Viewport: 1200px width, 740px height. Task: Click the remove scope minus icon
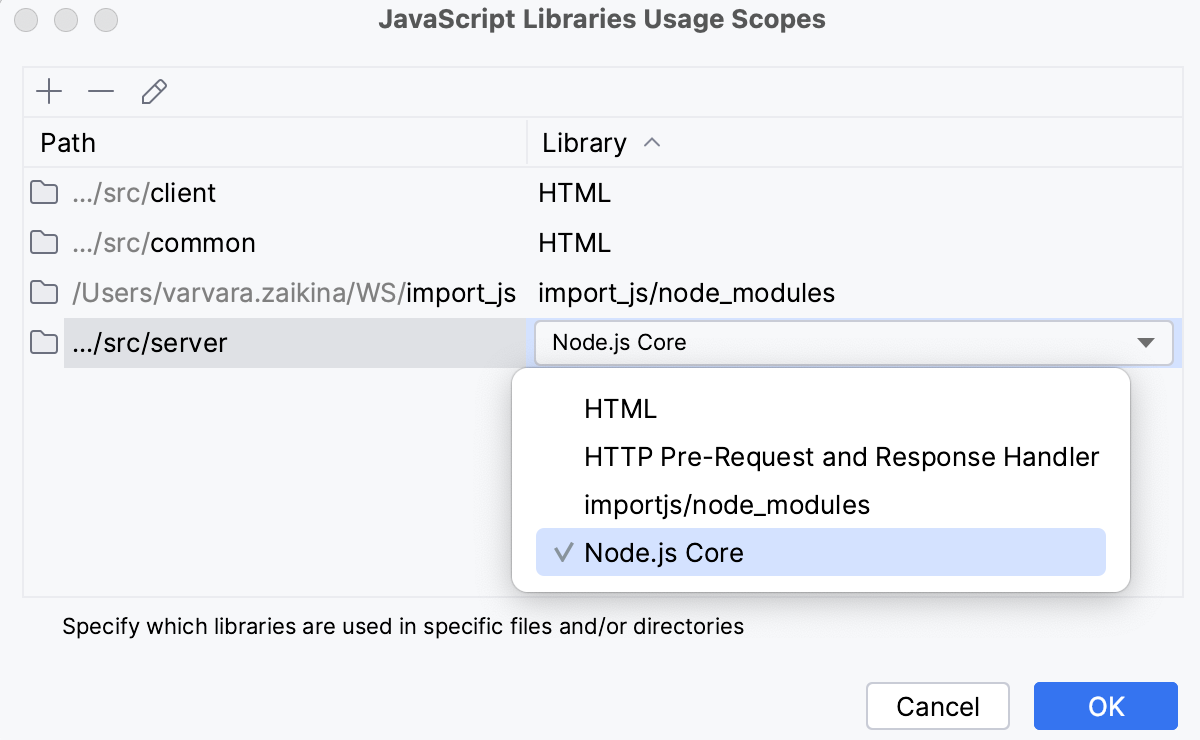100,91
